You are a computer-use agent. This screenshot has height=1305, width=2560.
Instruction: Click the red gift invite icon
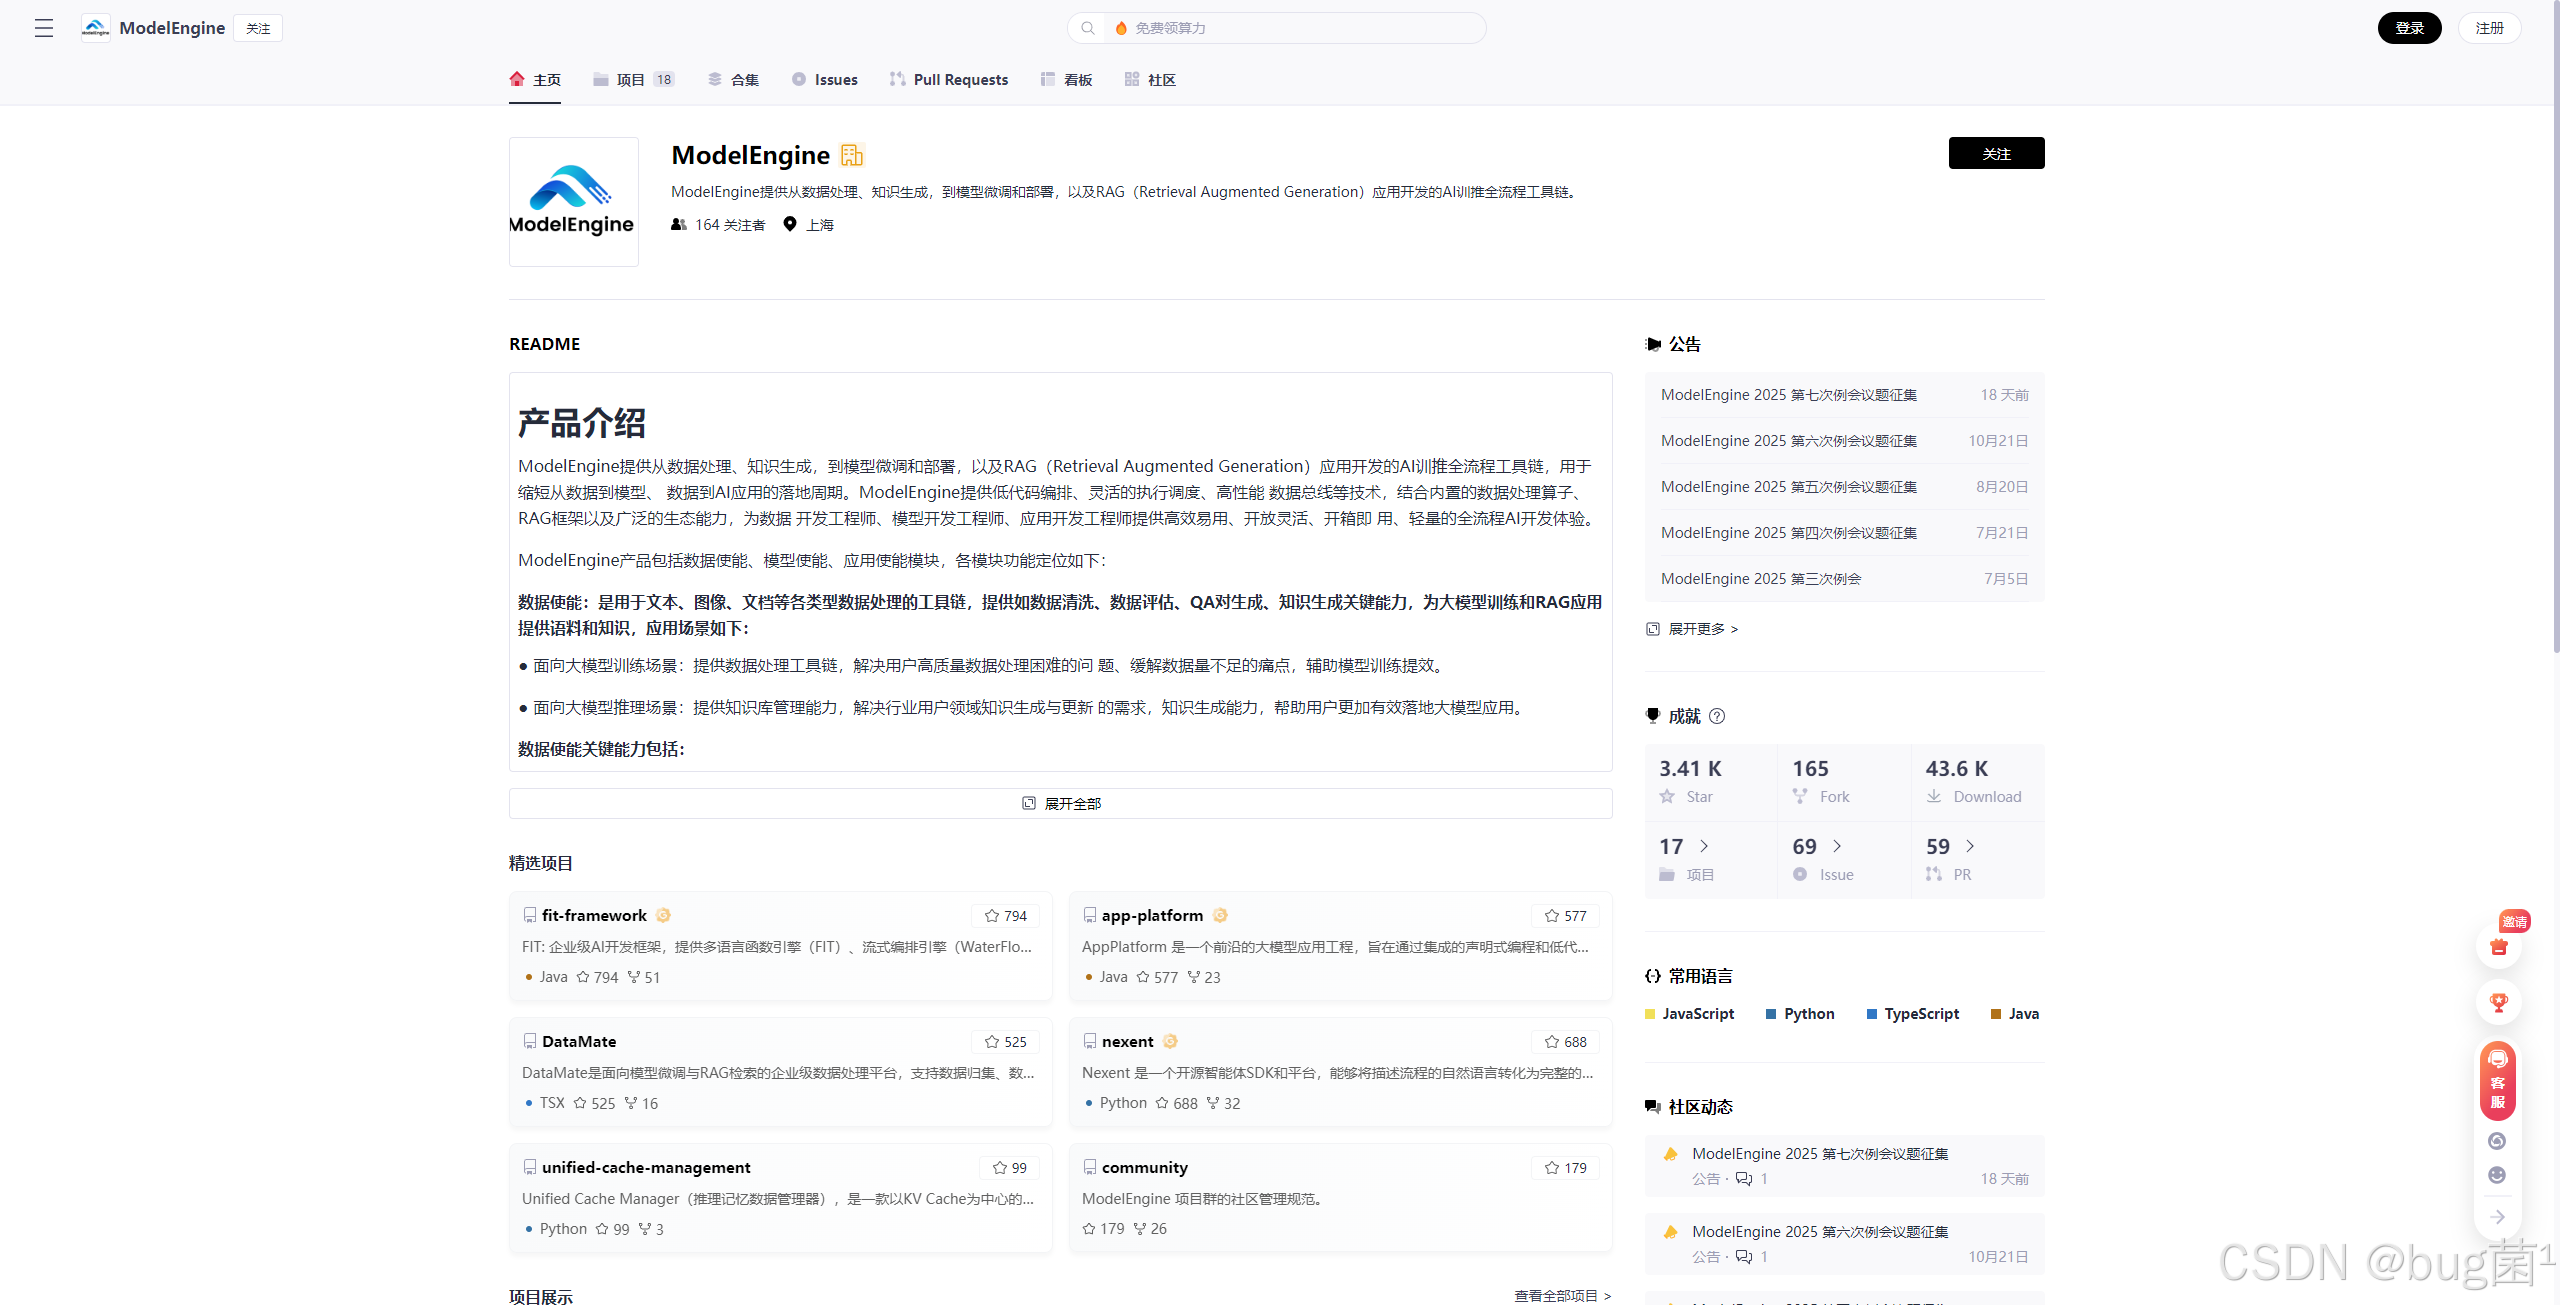[x=2498, y=946]
